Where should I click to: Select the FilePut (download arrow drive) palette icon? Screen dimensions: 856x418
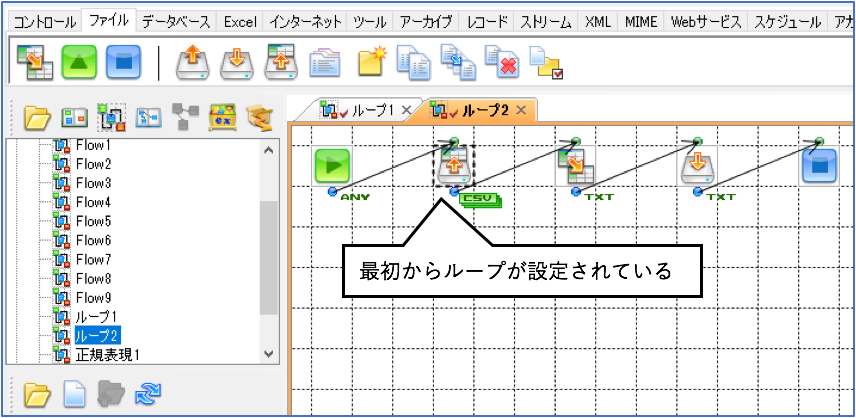237,64
